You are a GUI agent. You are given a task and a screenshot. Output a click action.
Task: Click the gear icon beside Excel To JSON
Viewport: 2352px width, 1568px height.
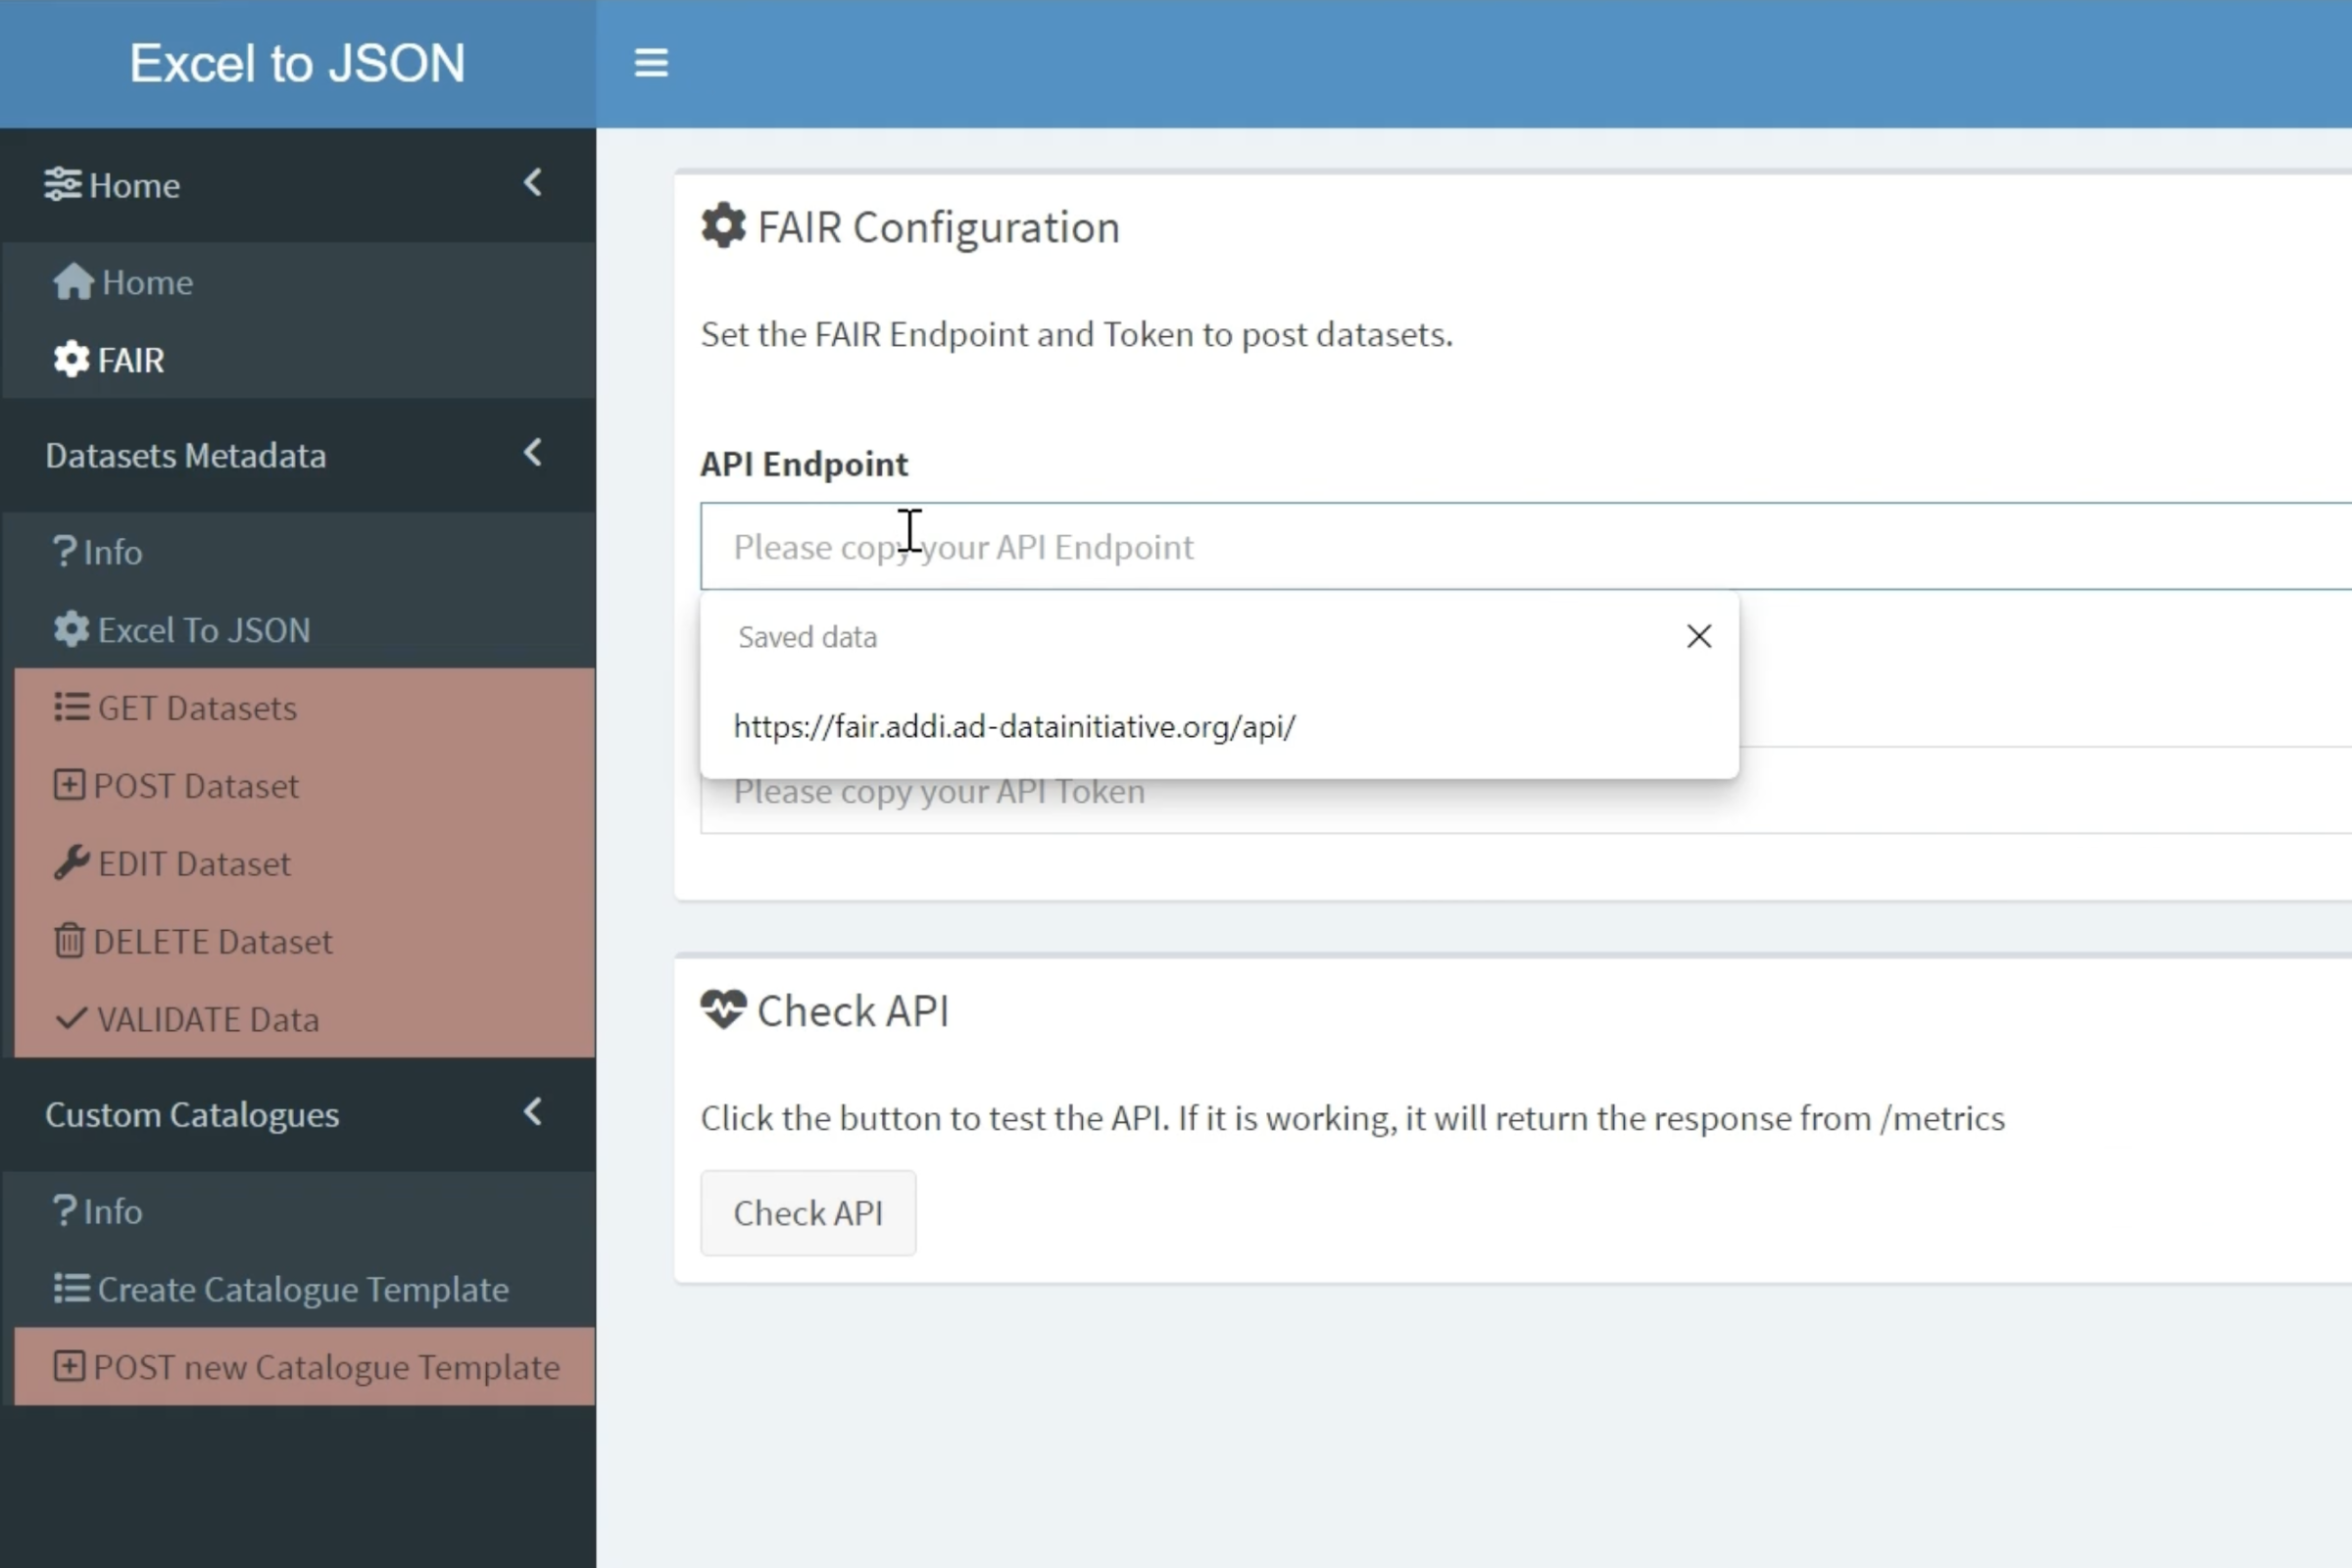click(x=71, y=630)
